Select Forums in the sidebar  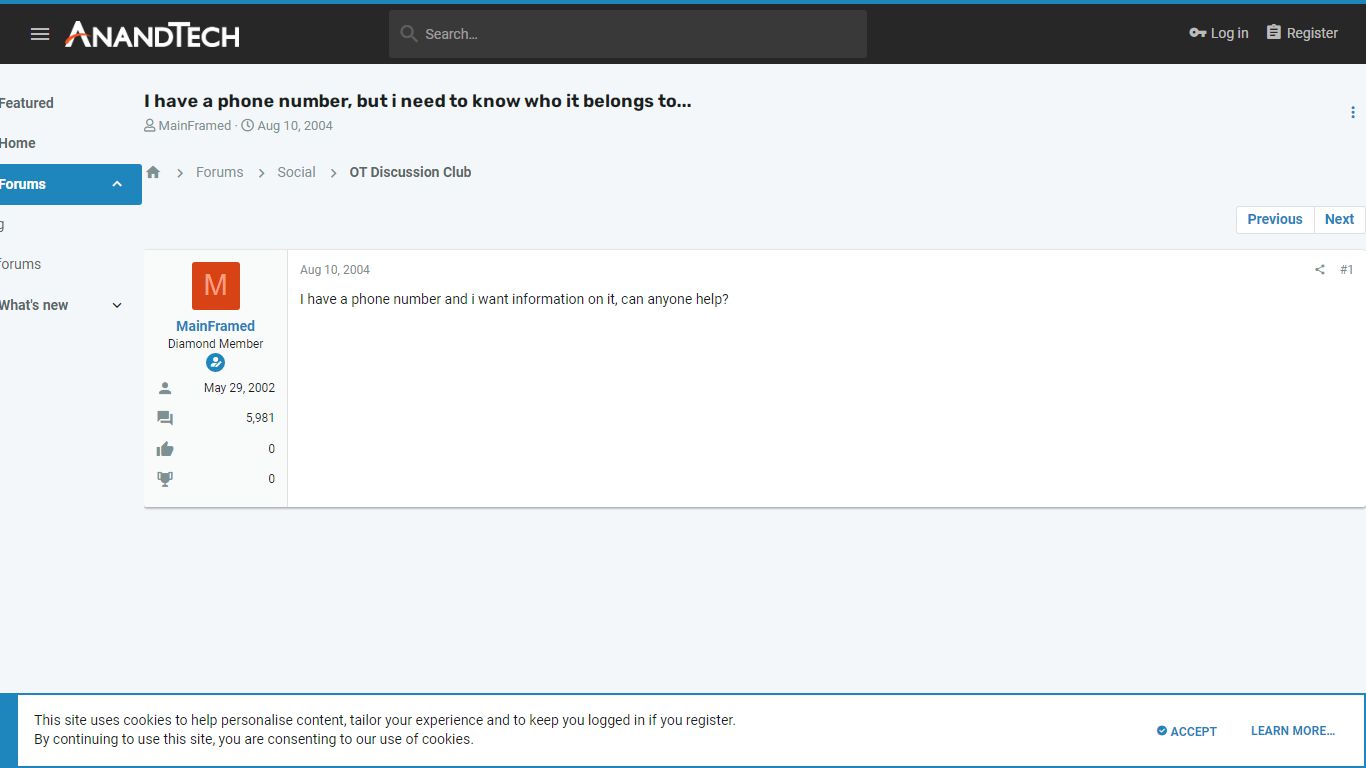(23, 184)
